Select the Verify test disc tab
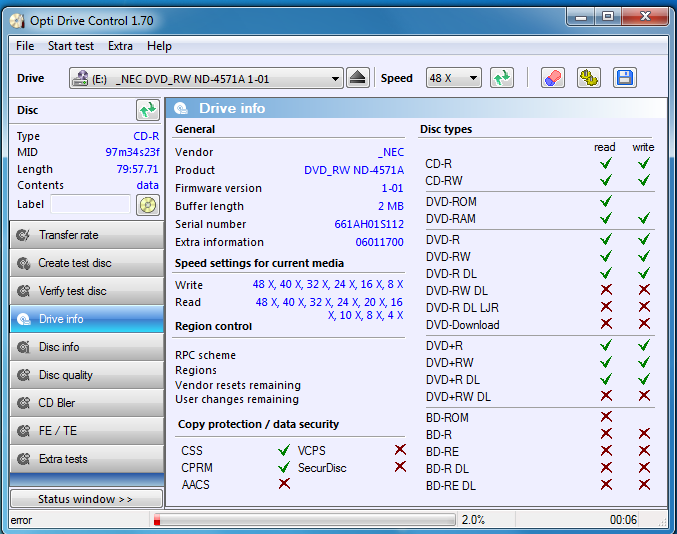 (x=87, y=291)
